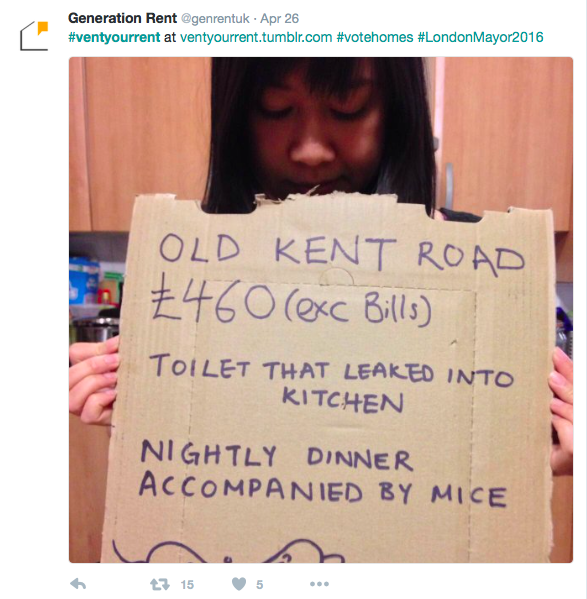Open the Apr 26 timestamp permalink
587x599 pixels.
(280, 18)
